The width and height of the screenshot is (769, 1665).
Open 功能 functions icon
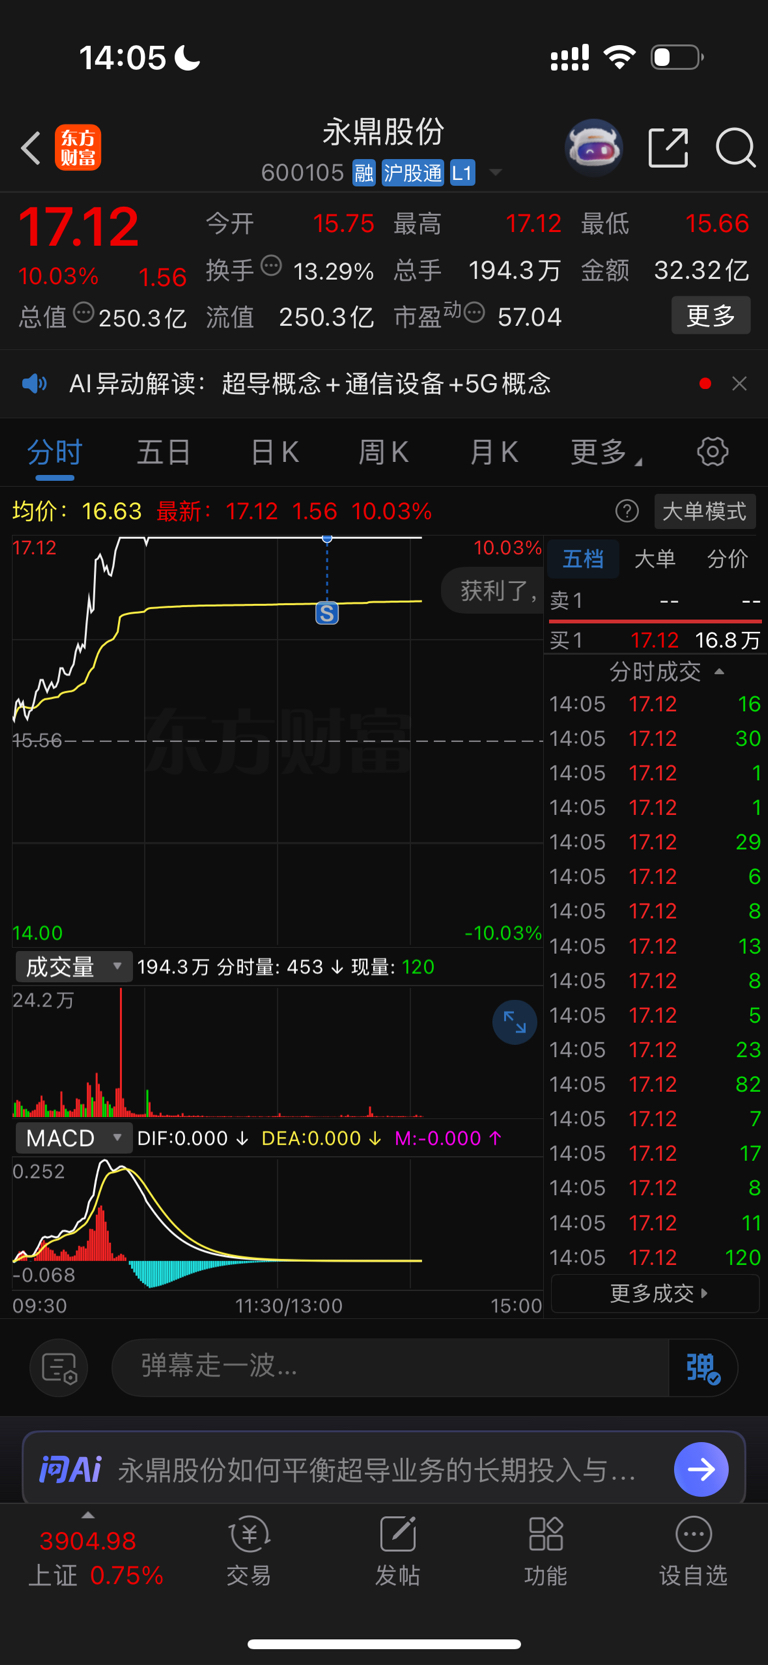[546, 1550]
